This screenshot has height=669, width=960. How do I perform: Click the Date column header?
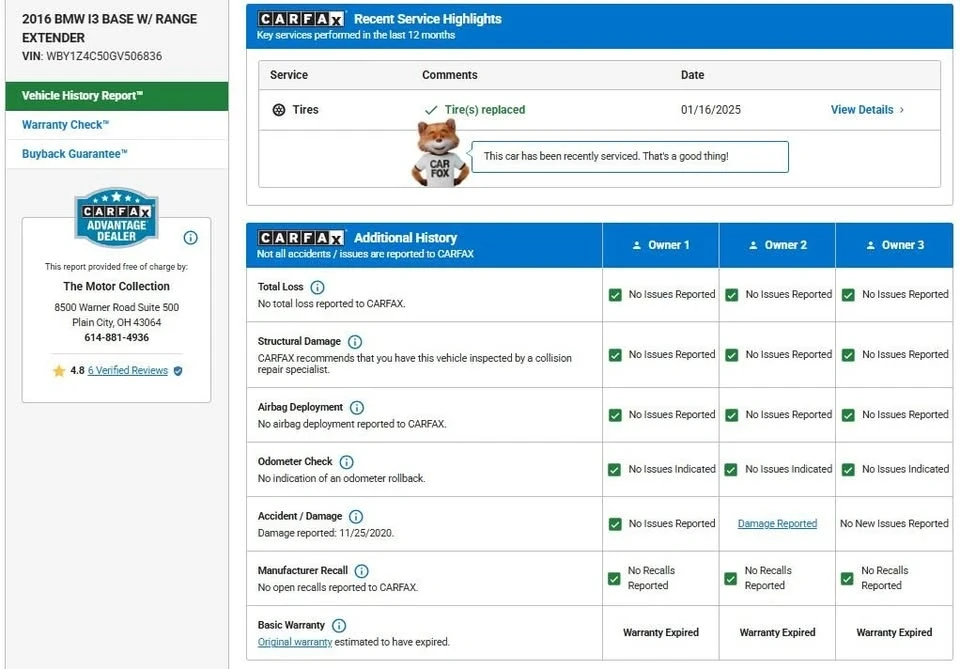pos(692,75)
